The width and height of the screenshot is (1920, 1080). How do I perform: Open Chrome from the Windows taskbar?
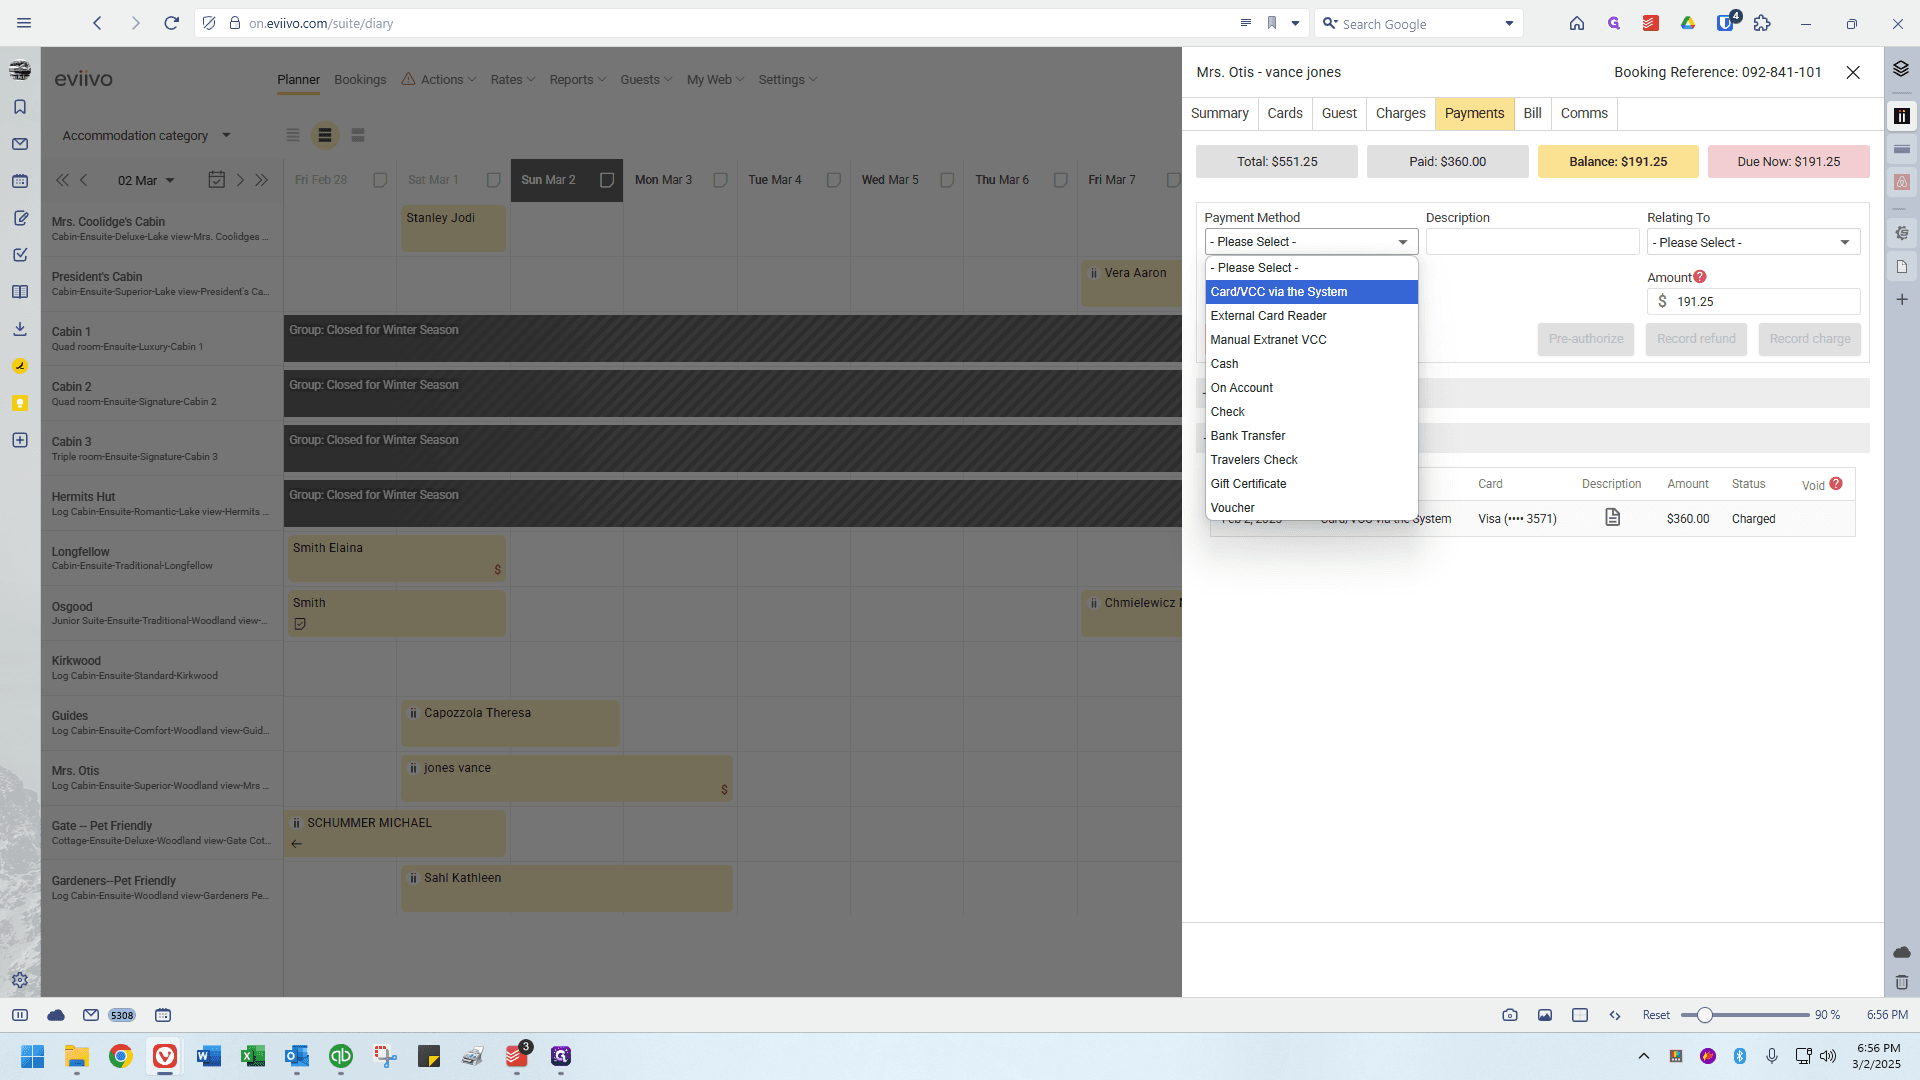[x=121, y=1056]
